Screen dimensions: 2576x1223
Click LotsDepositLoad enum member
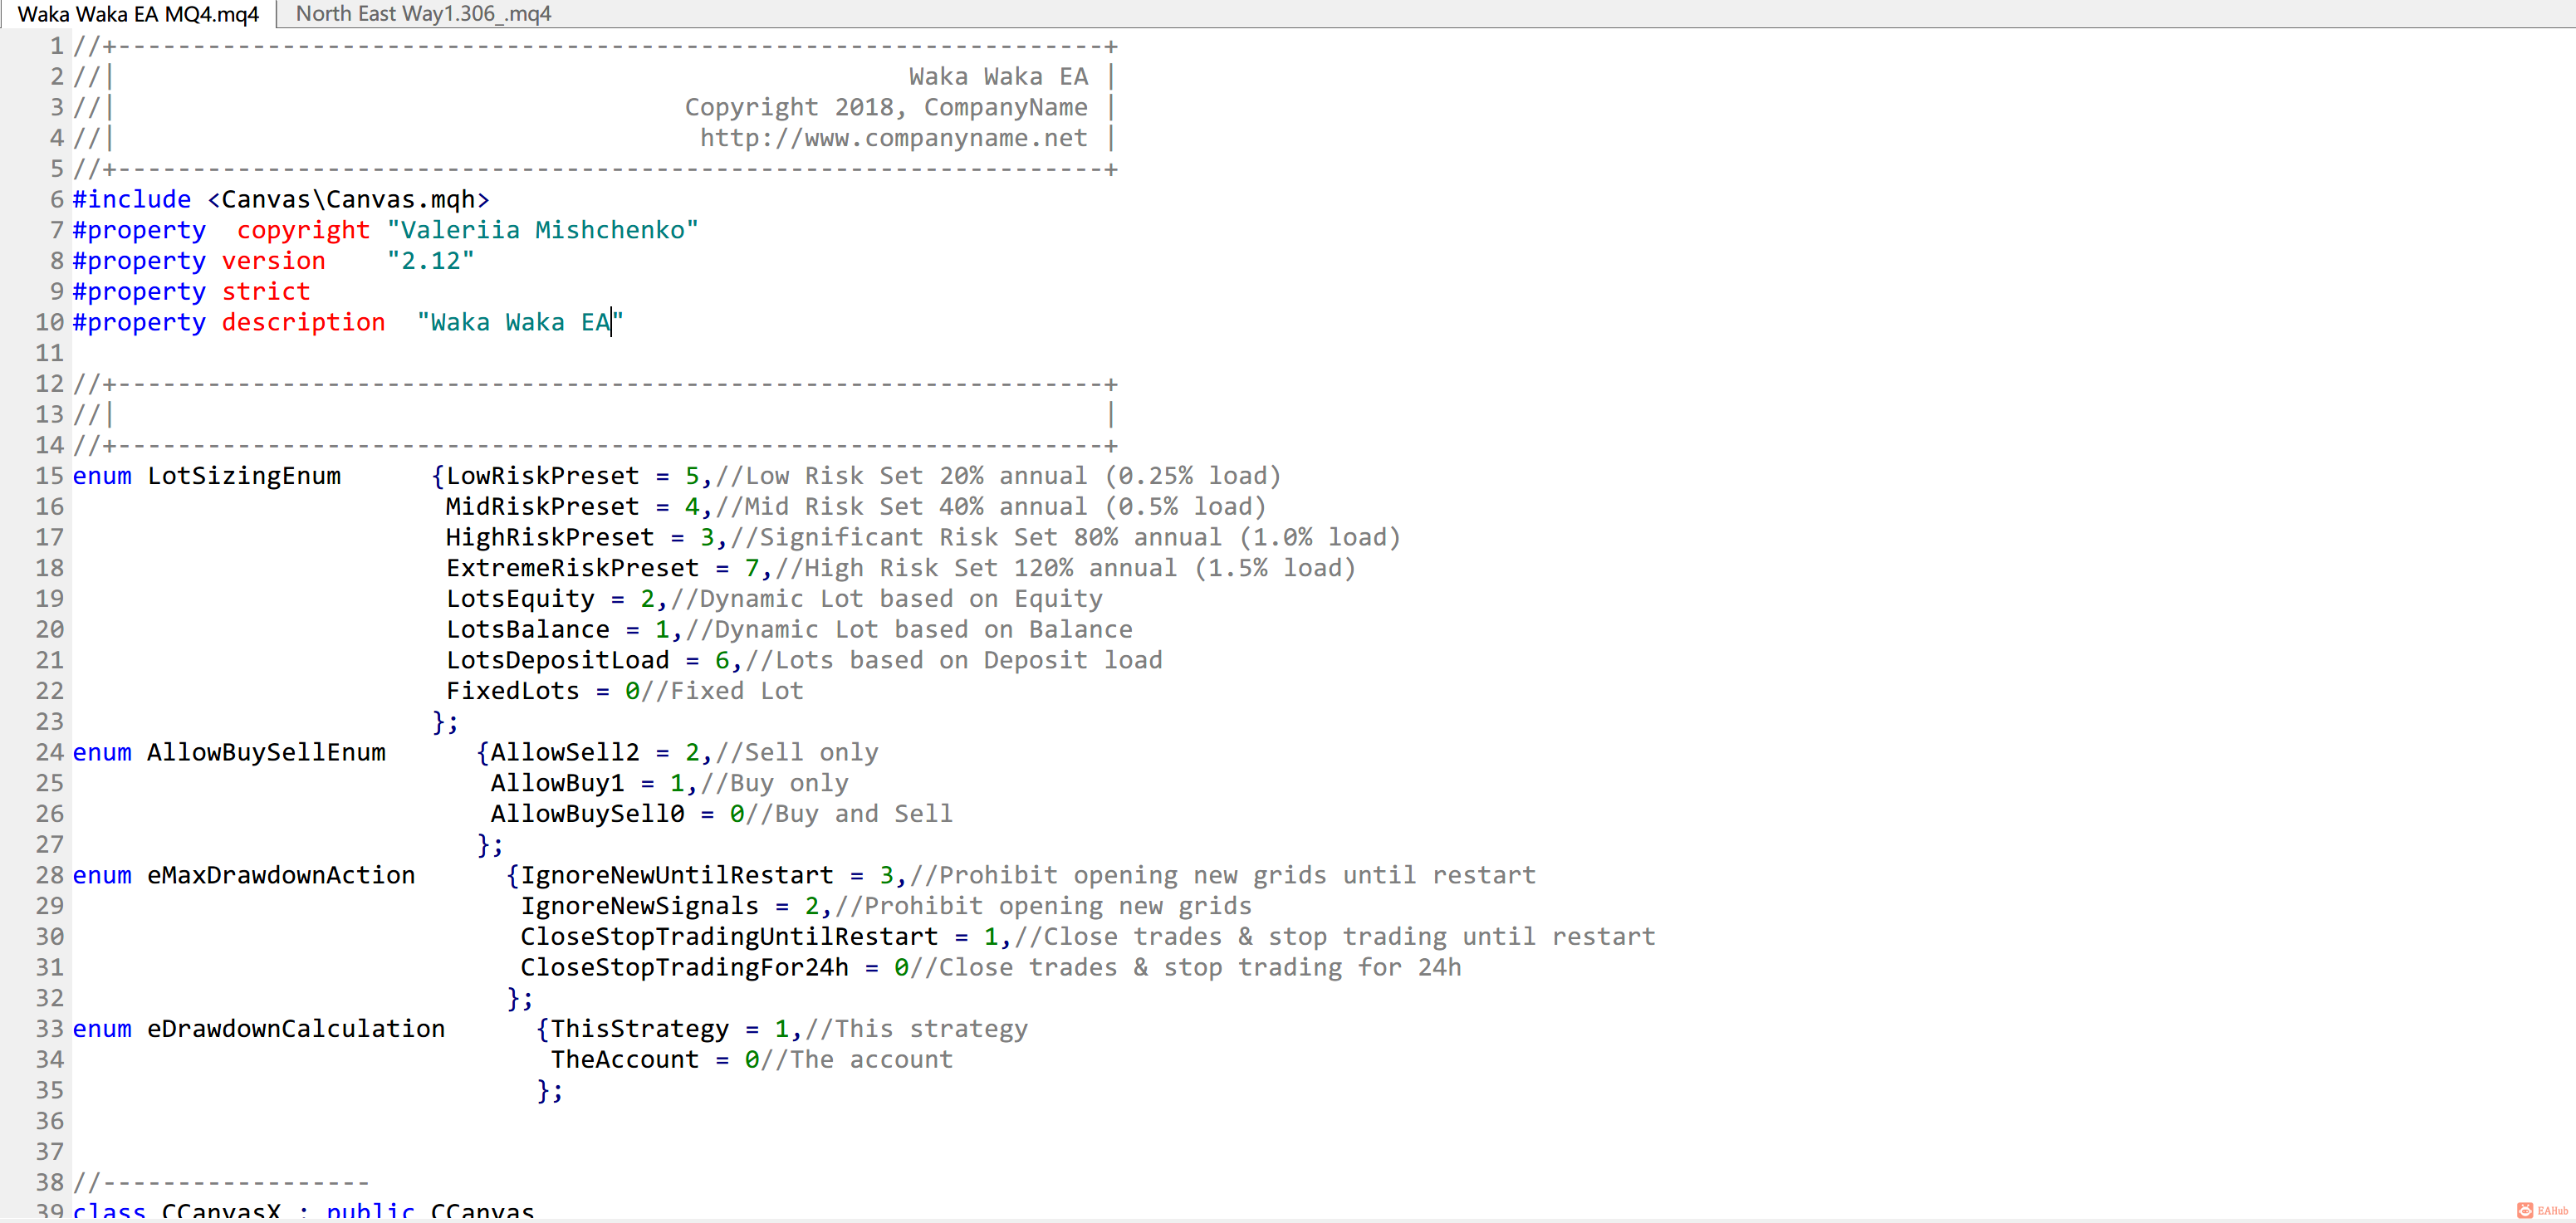557,660
